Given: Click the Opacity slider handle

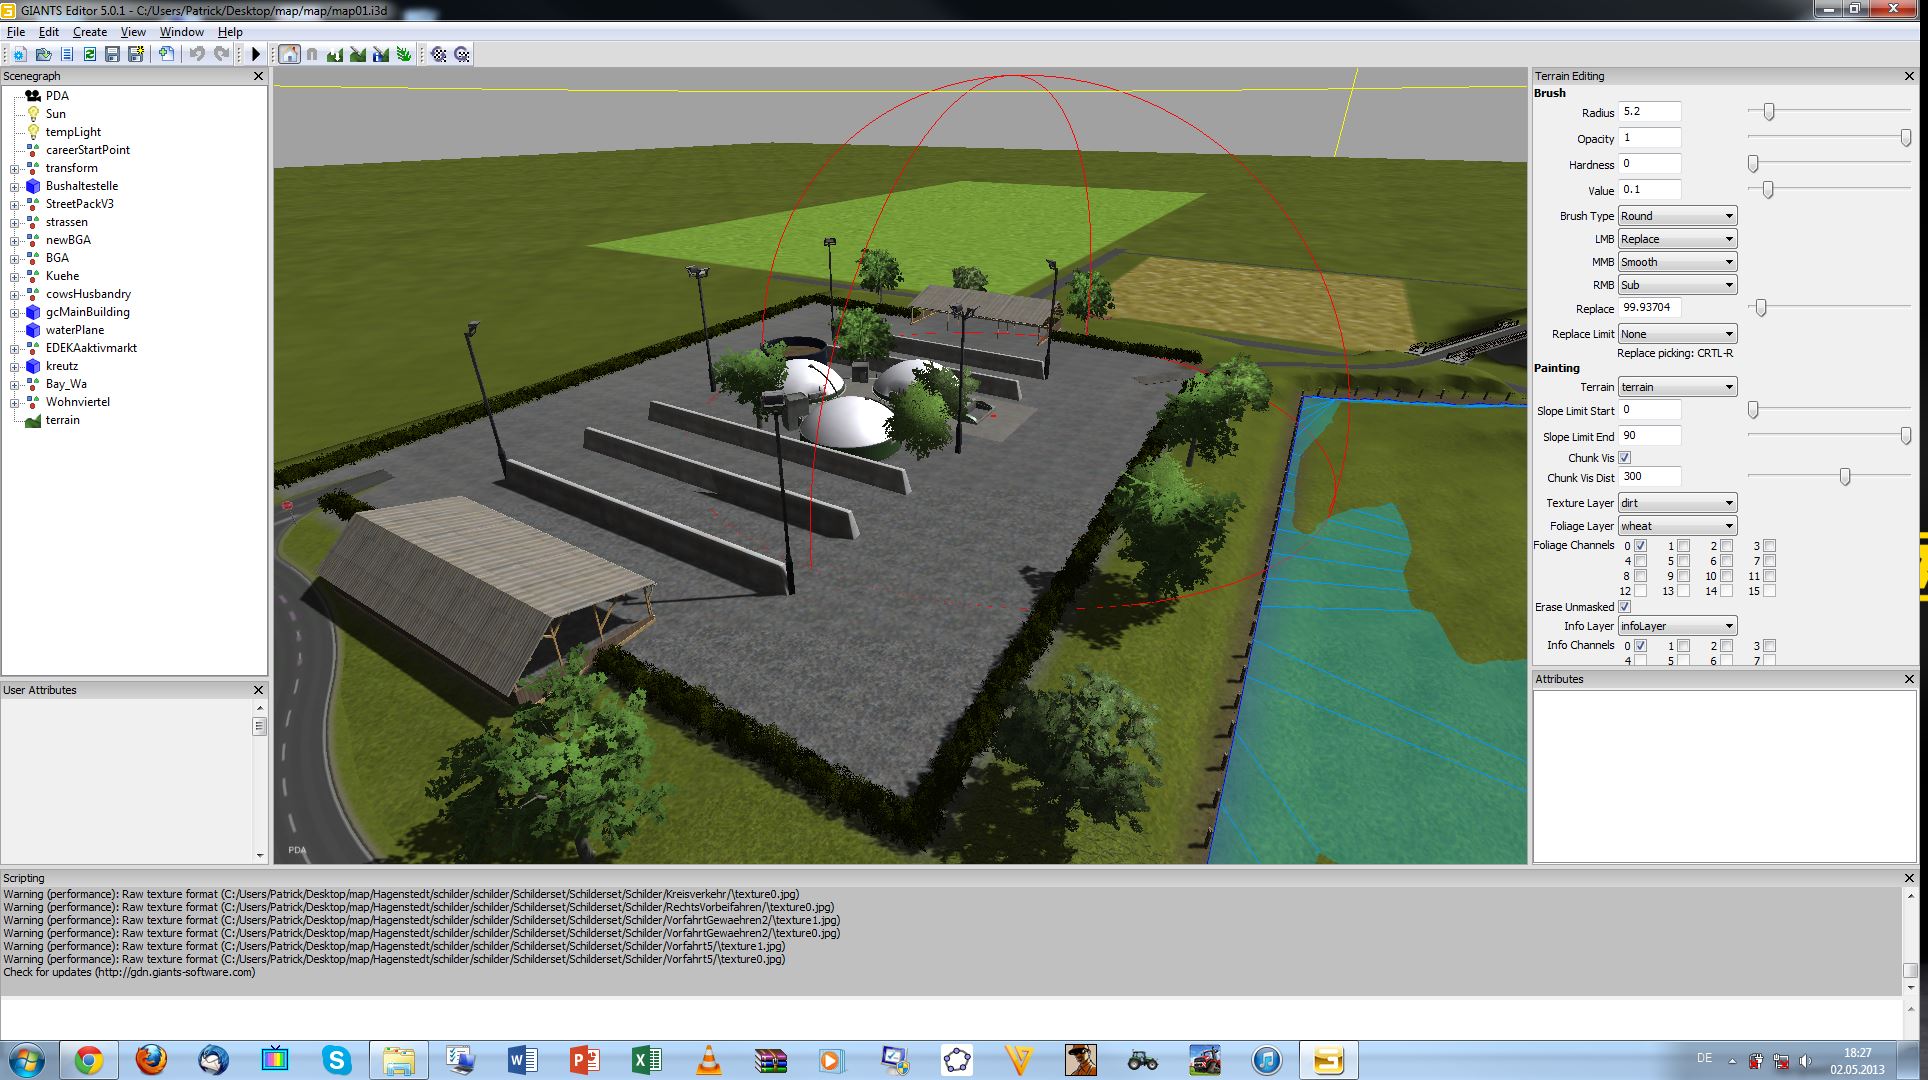Looking at the screenshot, I should pyautogui.click(x=1905, y=138).
